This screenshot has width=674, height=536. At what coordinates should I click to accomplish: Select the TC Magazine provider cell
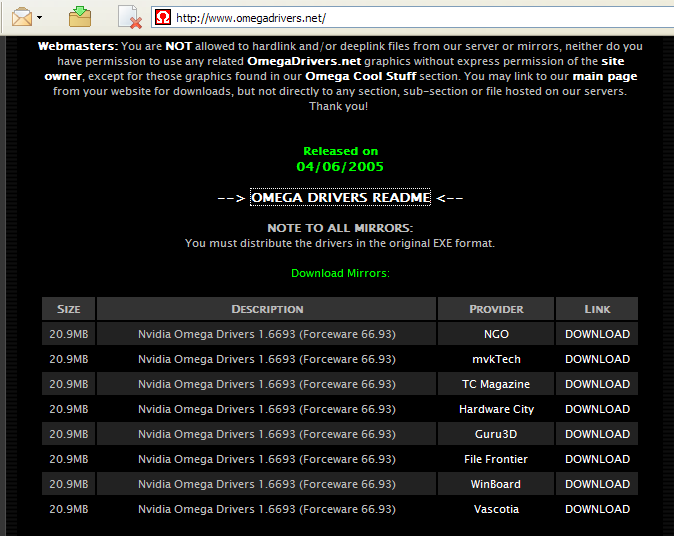click(496, 384)
